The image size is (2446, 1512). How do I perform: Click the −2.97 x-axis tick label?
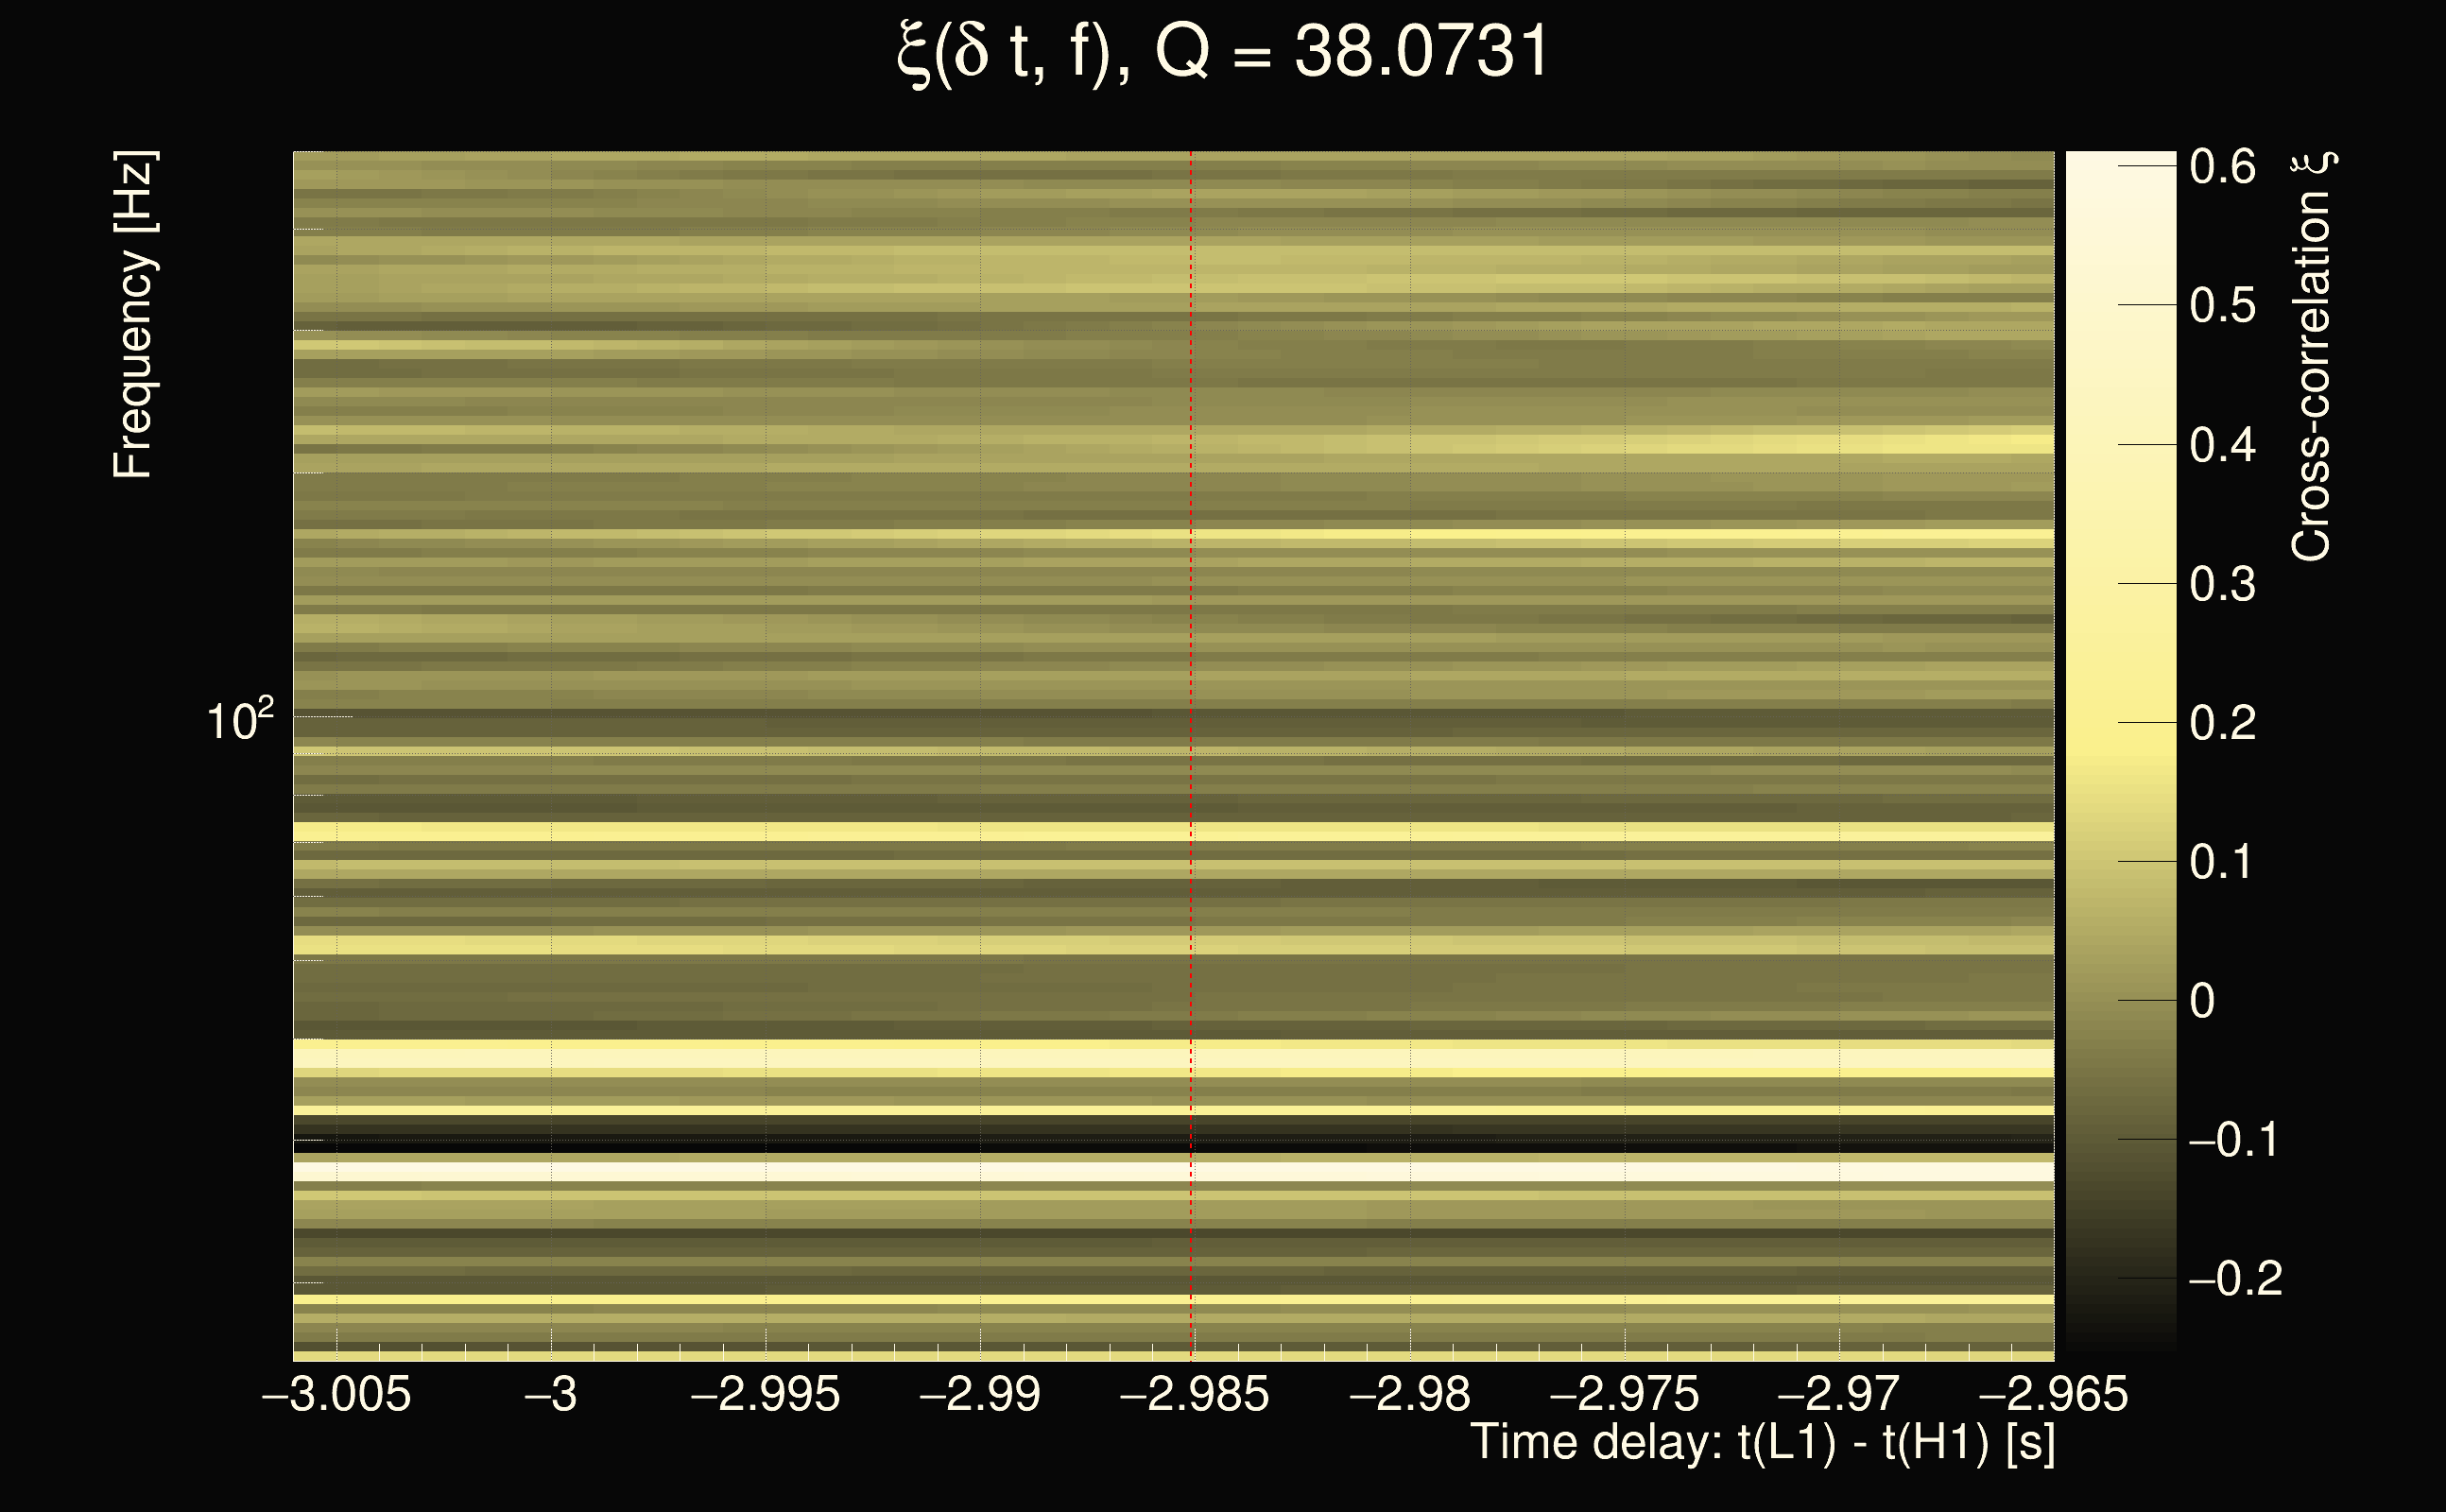pyautogui.click(x=1838, y=1395)
